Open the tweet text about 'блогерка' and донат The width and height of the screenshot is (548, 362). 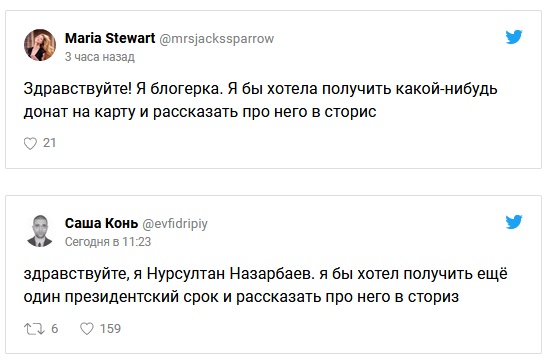[260, 100]
